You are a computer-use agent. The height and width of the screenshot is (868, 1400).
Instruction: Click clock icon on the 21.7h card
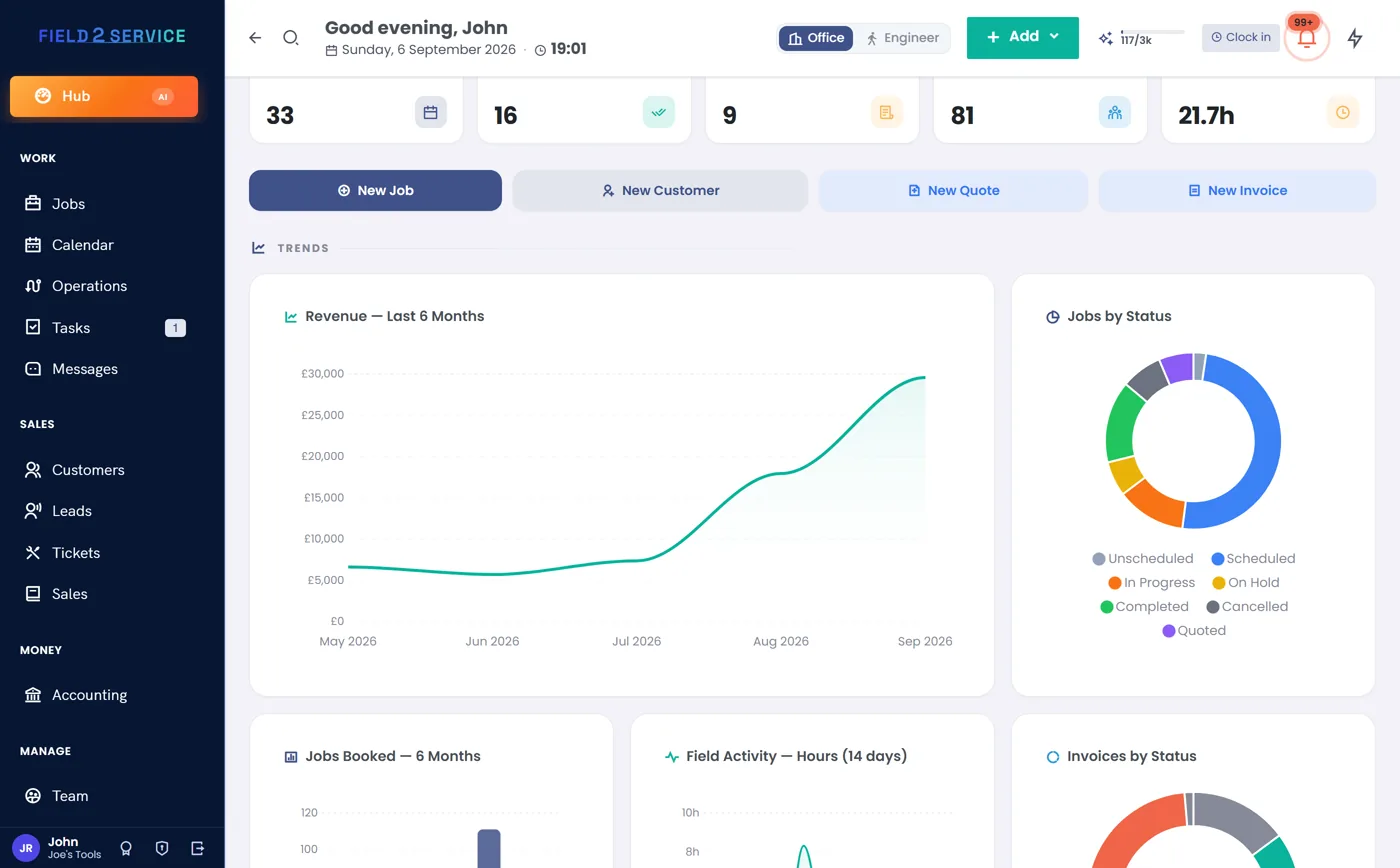point(1343,113)
